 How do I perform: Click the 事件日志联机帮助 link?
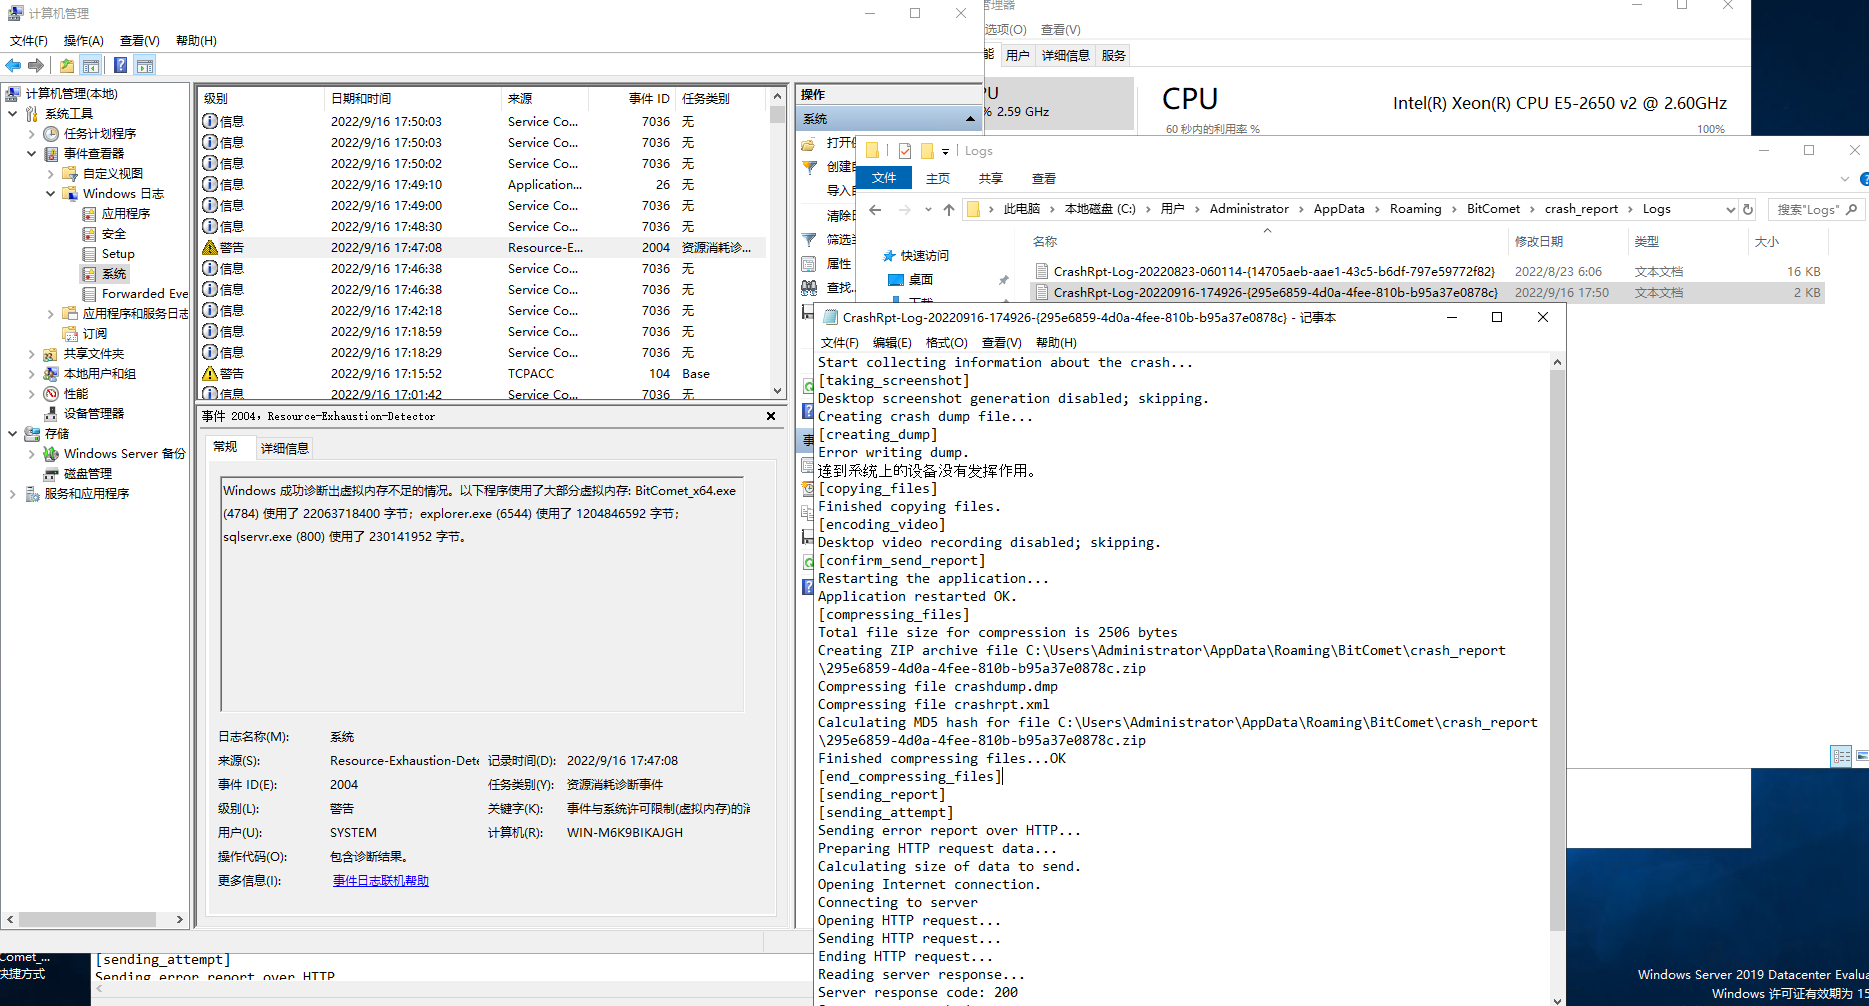coord(381,880)
